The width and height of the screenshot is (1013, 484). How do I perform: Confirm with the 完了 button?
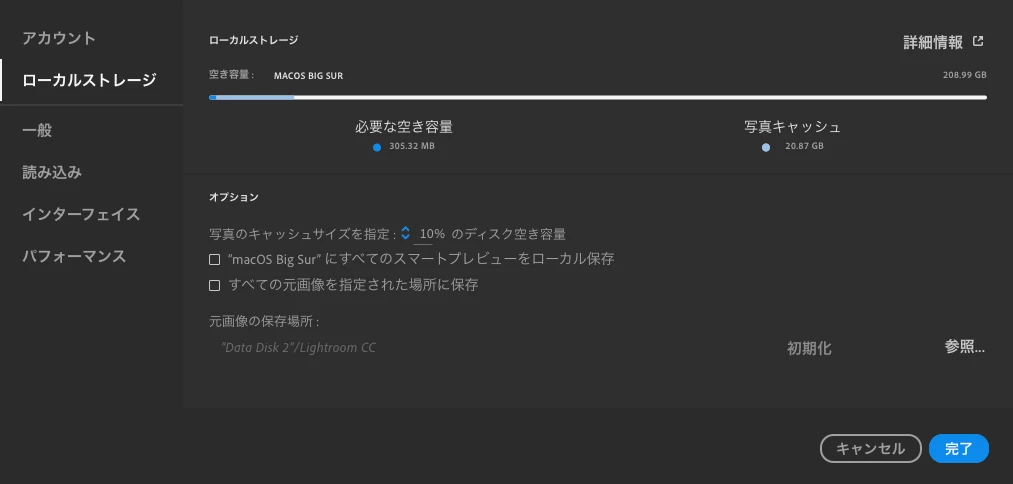coord(959,448)
